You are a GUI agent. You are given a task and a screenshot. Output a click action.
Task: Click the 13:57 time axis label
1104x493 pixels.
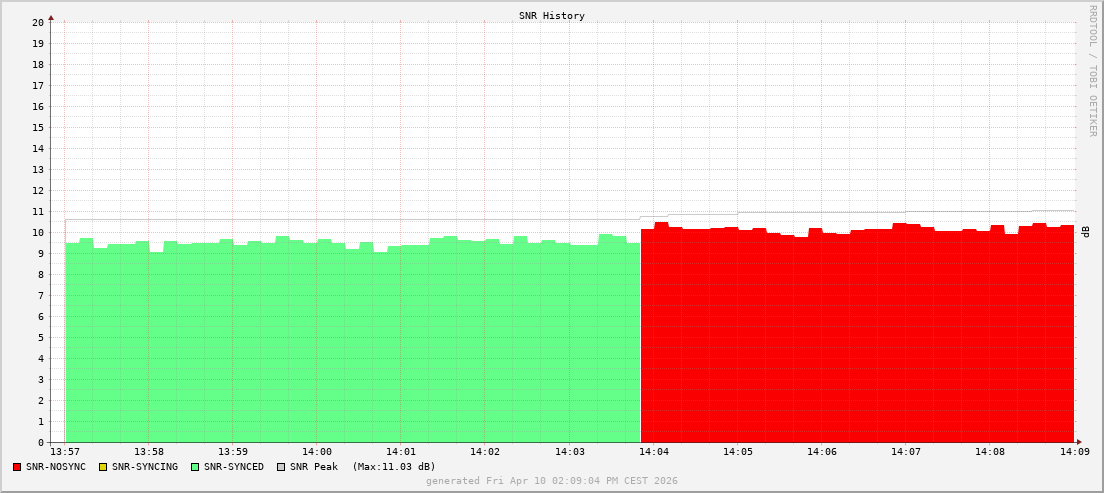point(65,452)
